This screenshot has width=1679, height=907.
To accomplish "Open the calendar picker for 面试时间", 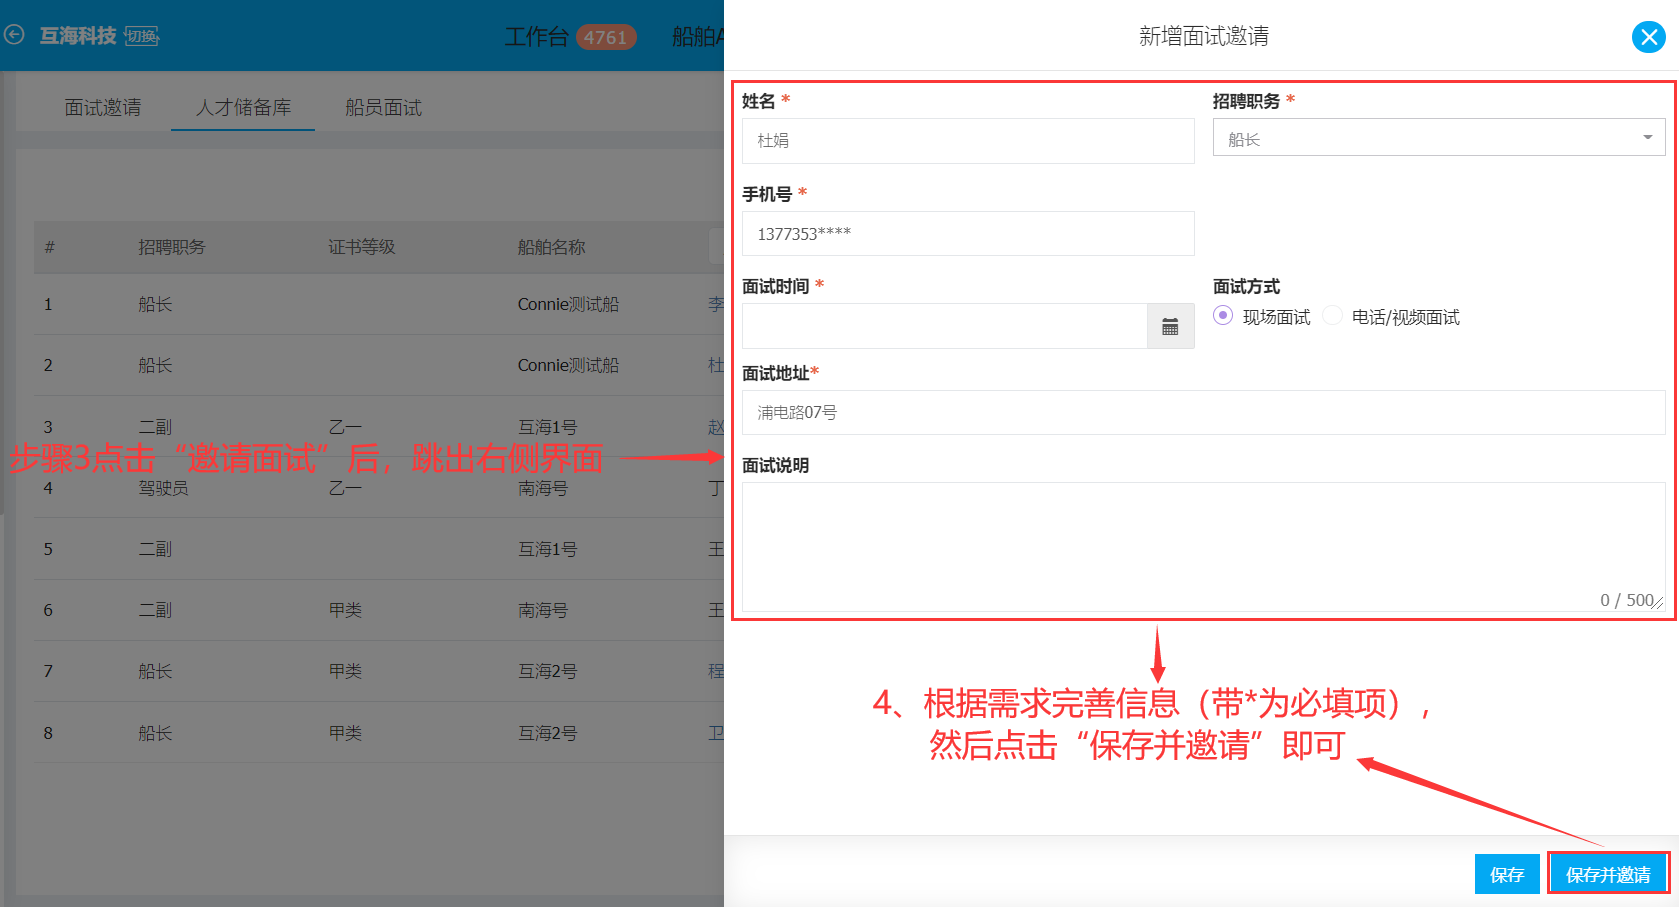I will click(1170, 327).
